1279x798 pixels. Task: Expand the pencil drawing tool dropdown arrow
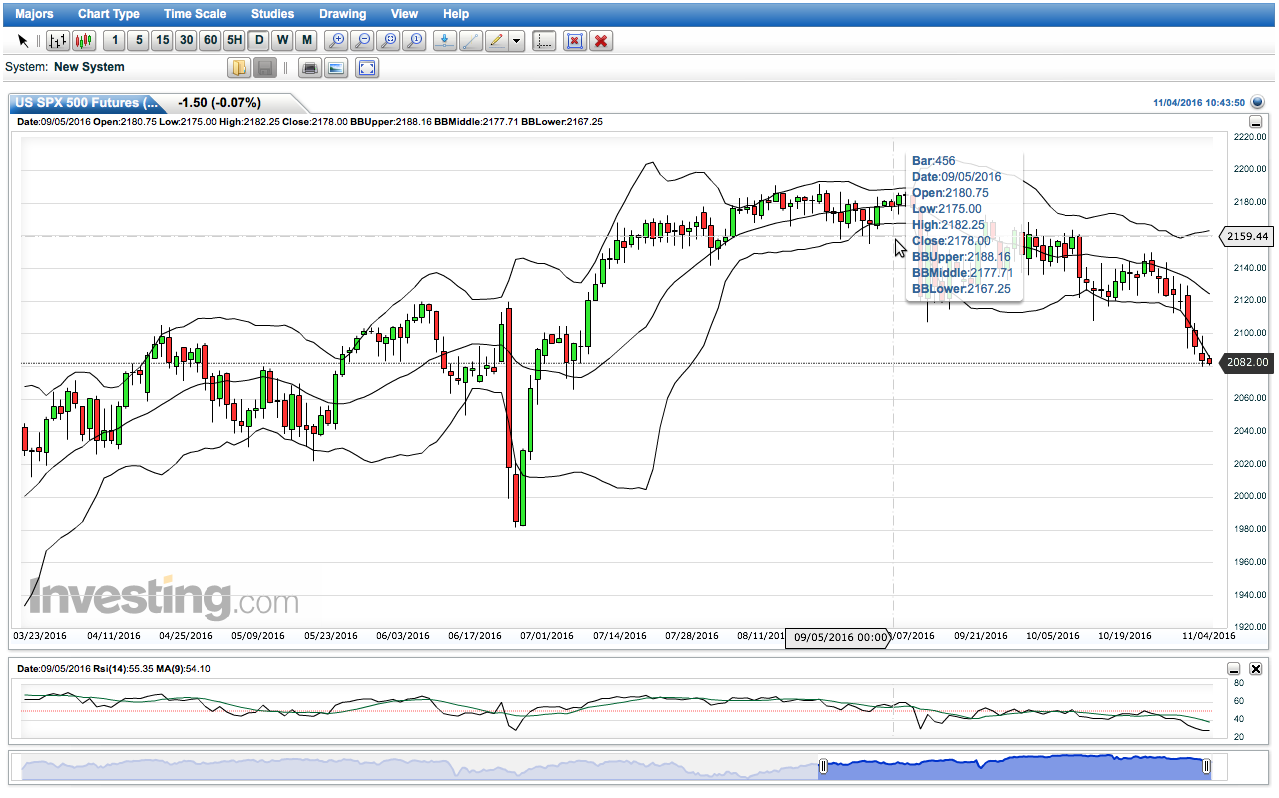(x=516, y=41)
